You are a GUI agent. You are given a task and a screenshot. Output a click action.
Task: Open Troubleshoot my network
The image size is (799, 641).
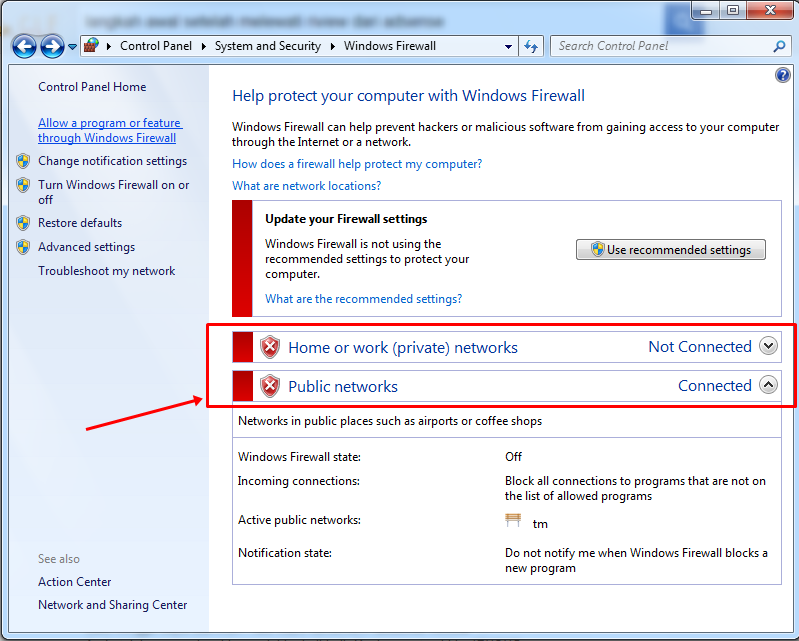click(106, 271)
